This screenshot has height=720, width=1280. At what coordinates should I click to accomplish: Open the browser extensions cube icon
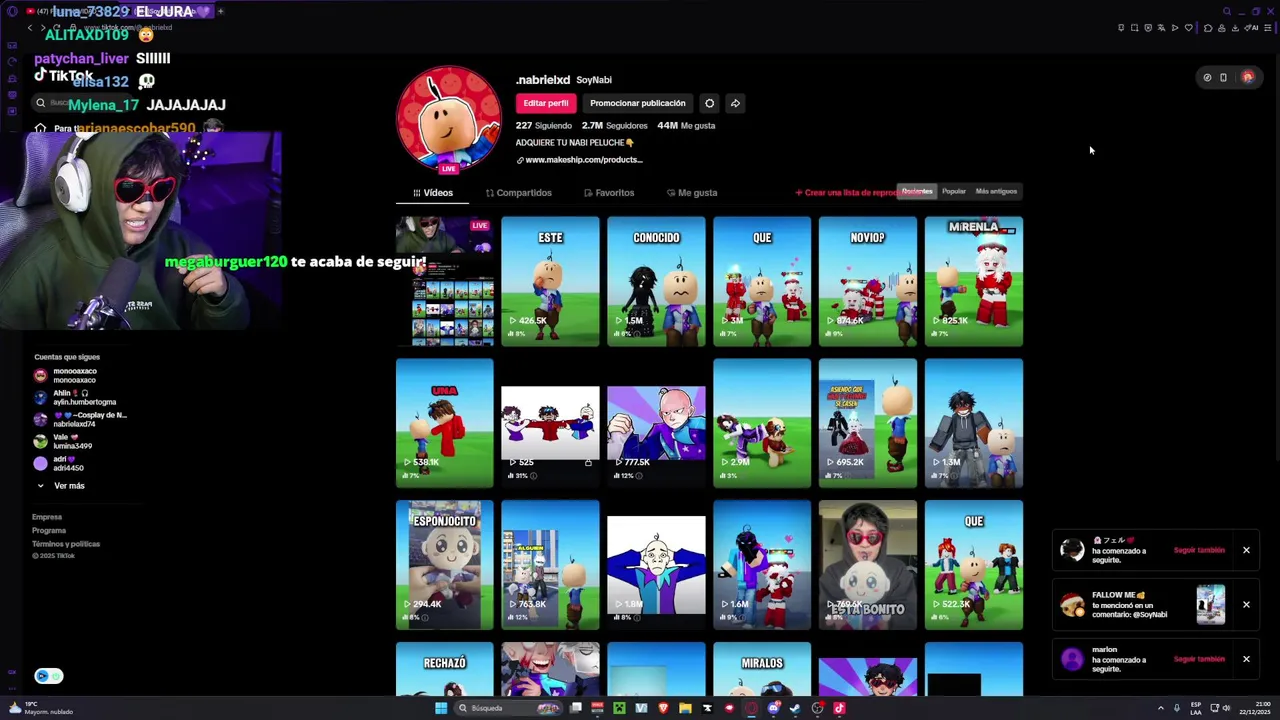pos(1208,28)
